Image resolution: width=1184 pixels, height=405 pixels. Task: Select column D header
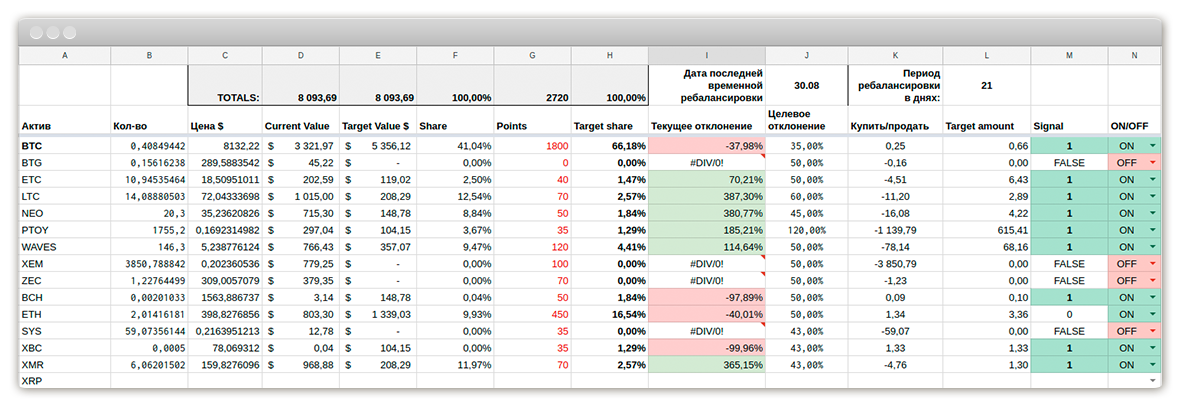301,56
